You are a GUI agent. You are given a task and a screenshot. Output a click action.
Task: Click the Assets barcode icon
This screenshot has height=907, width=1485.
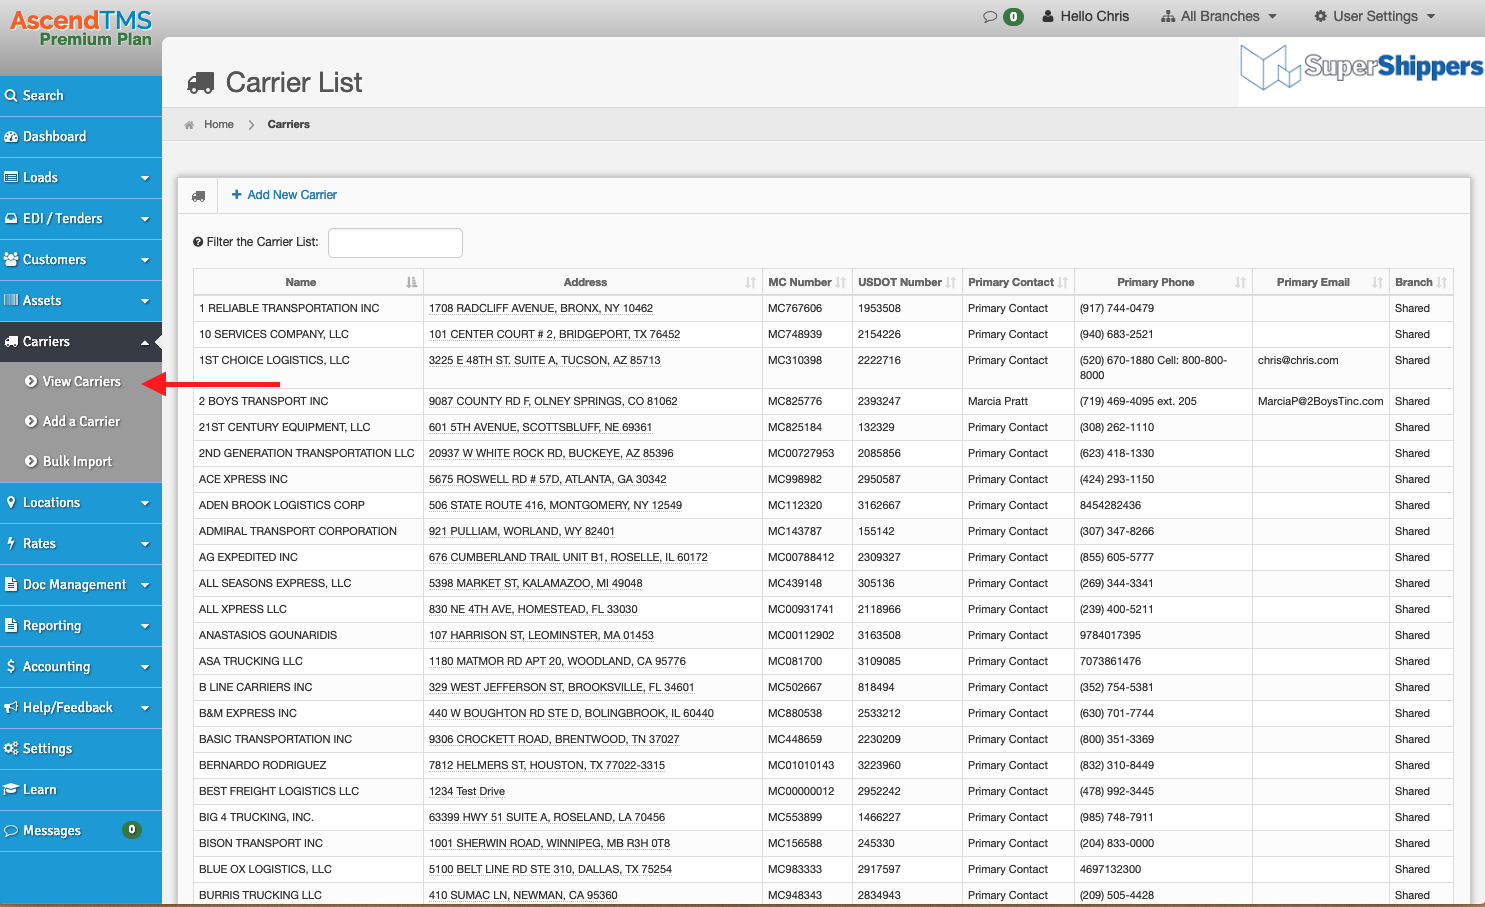click(11, 300)
